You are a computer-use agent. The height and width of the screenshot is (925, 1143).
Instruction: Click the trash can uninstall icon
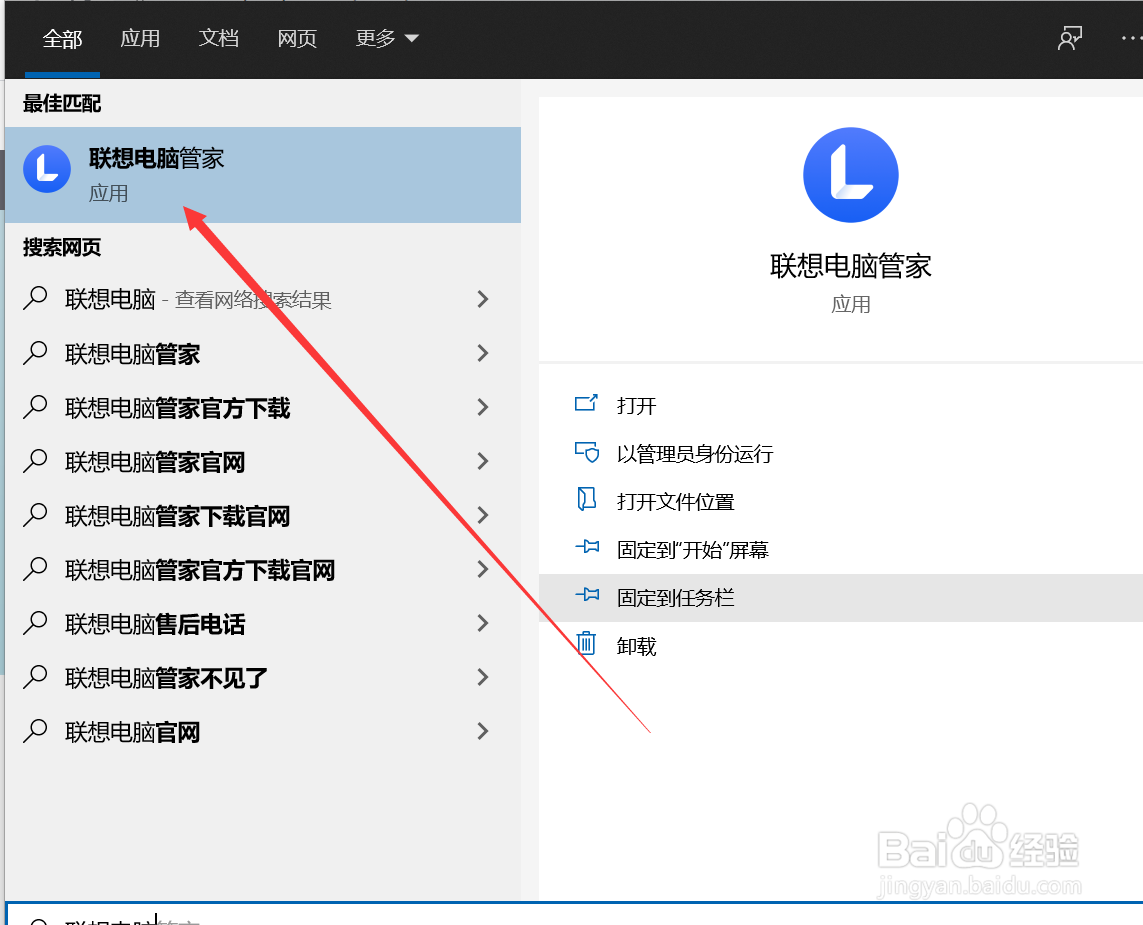tap(586, 643)
